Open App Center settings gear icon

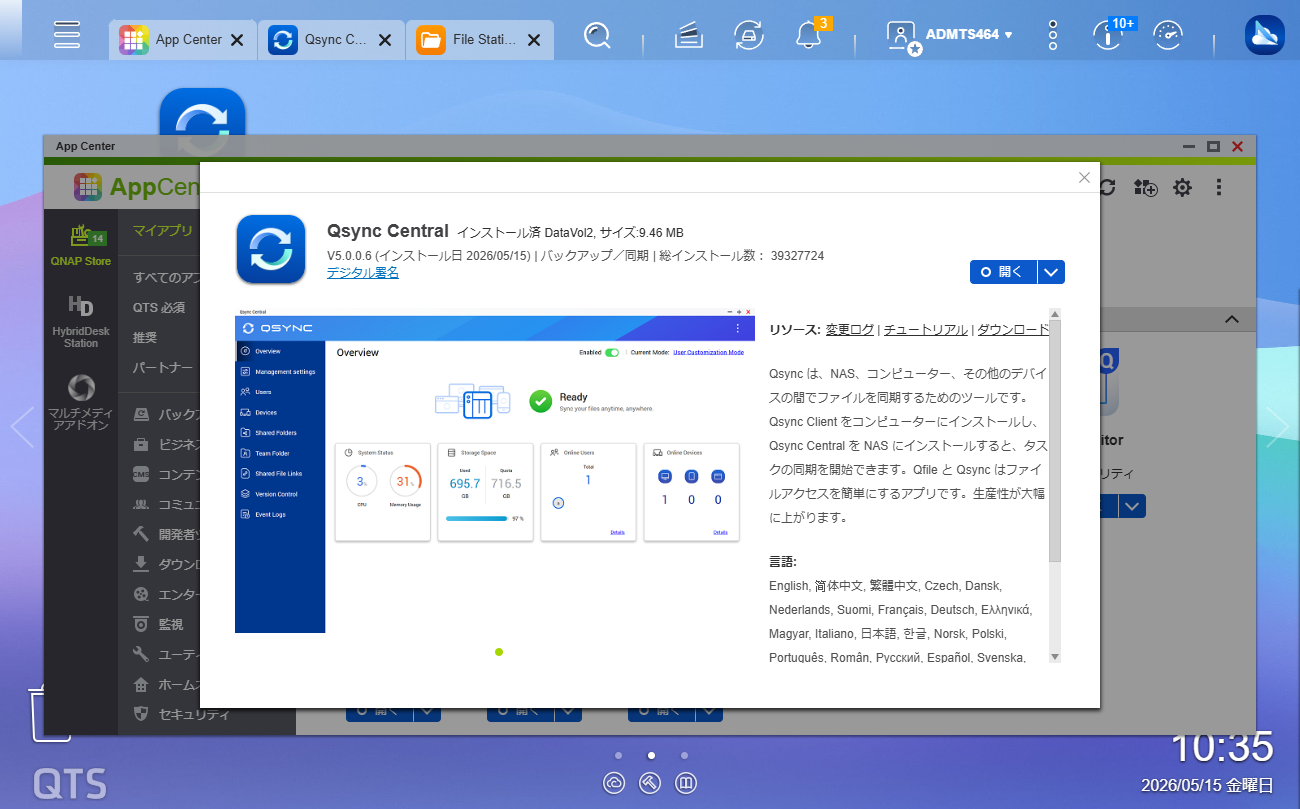[1182, 187]
